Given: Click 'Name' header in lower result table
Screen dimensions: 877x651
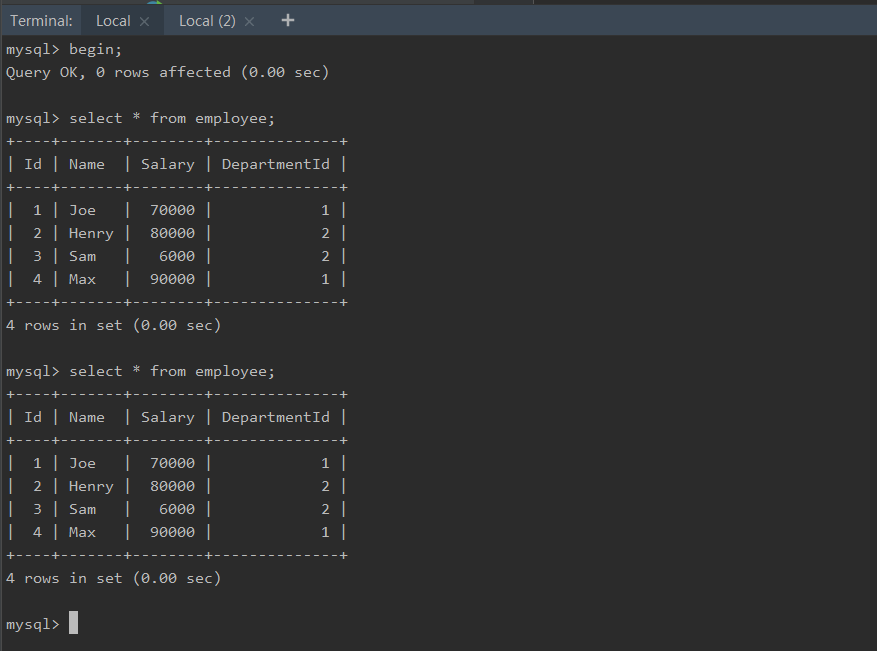Looking at the screenshot, I should click(x=87, y=417).
